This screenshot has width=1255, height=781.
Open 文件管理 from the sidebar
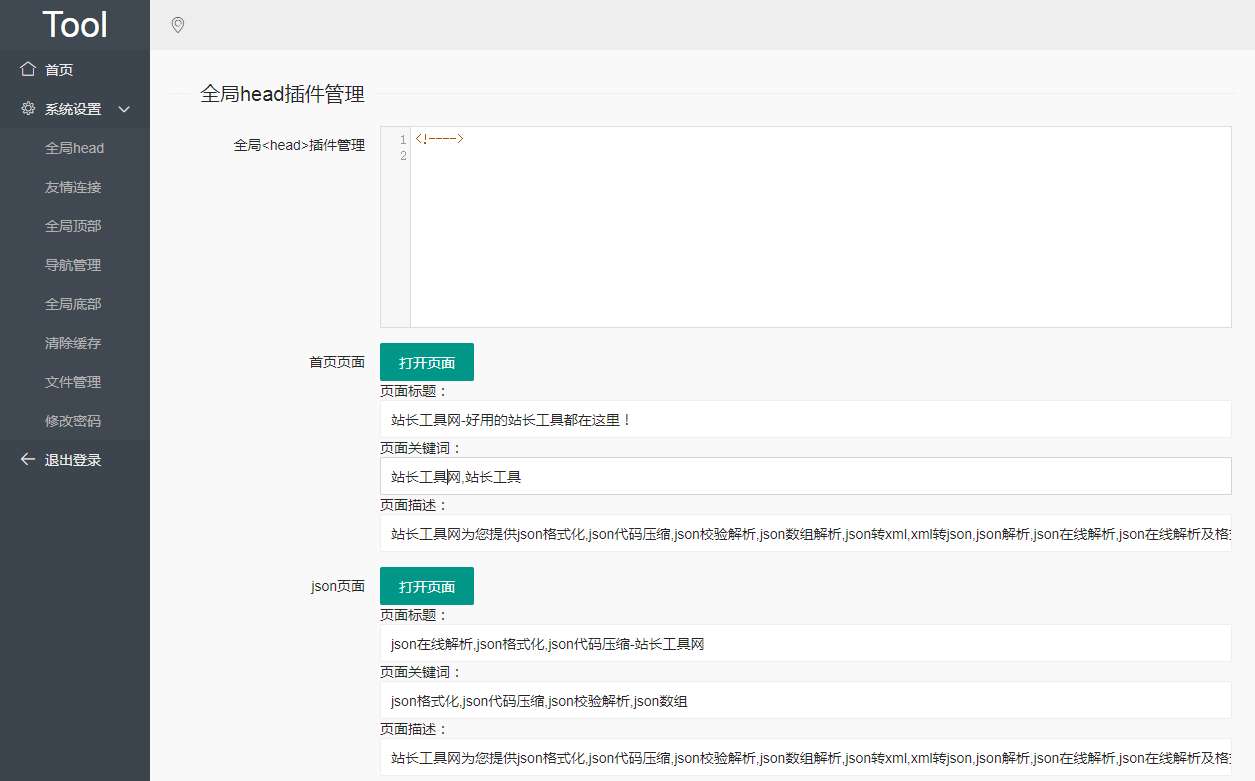(75, 381)
